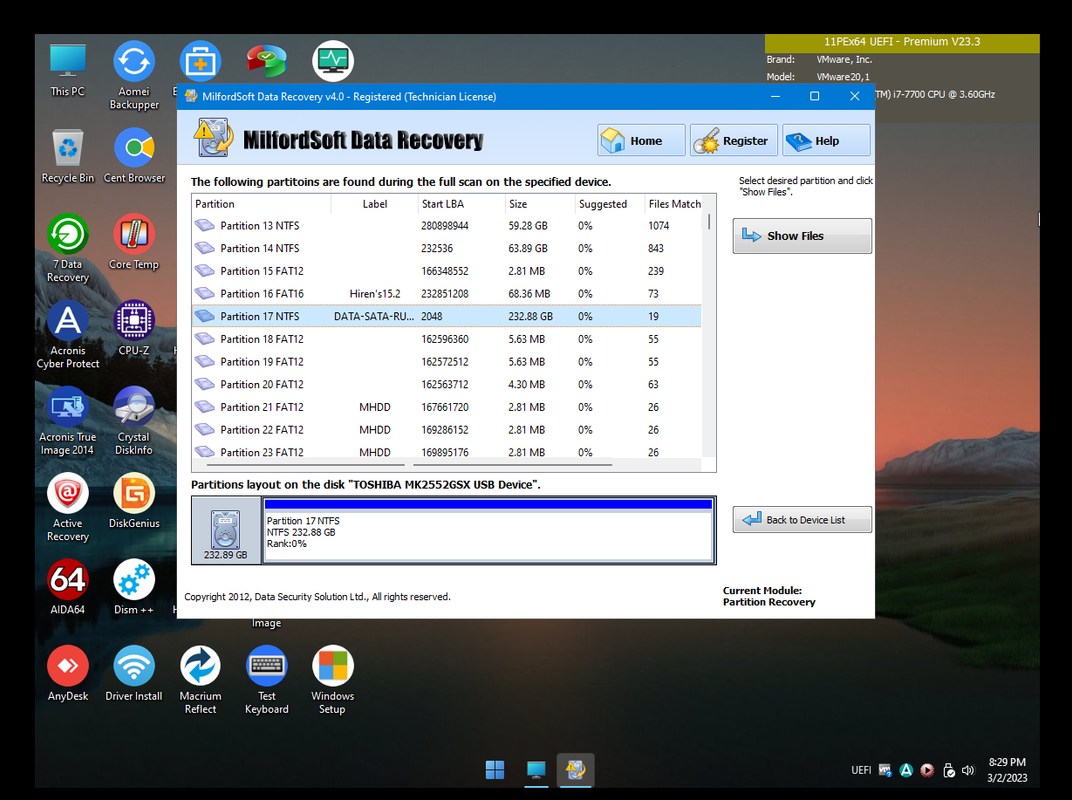Open the monitor icon on the taskbar
The image size is (1072, 800).
[x=536, y=770]
